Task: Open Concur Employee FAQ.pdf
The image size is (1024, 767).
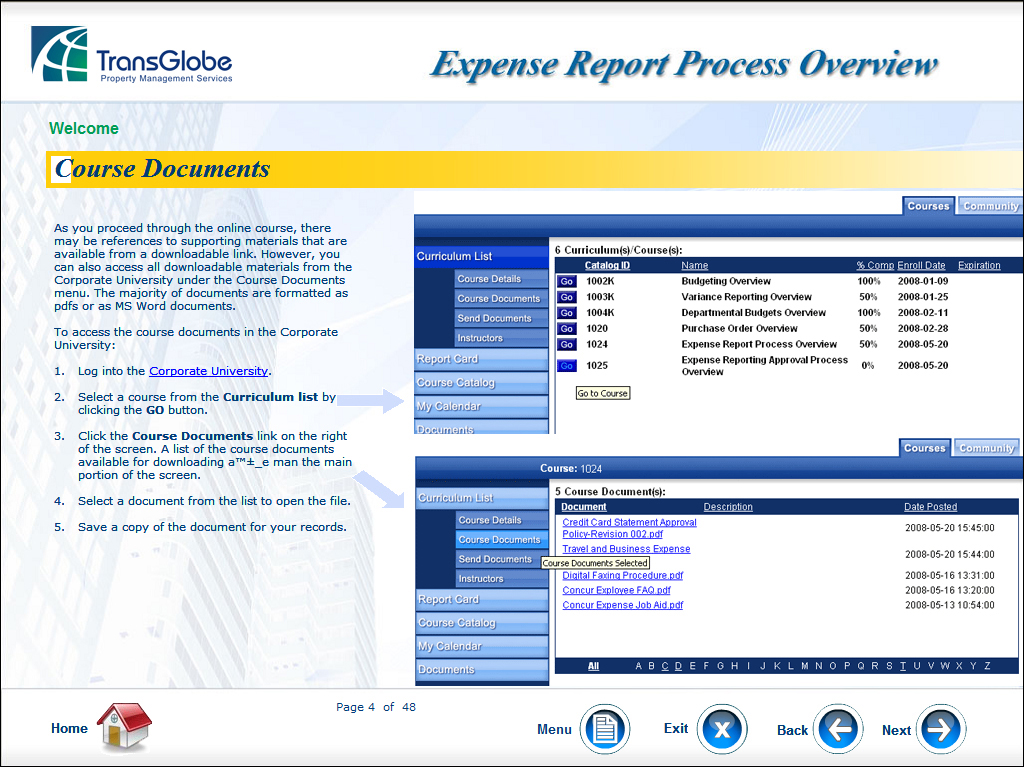Action: tap(616, 590)
